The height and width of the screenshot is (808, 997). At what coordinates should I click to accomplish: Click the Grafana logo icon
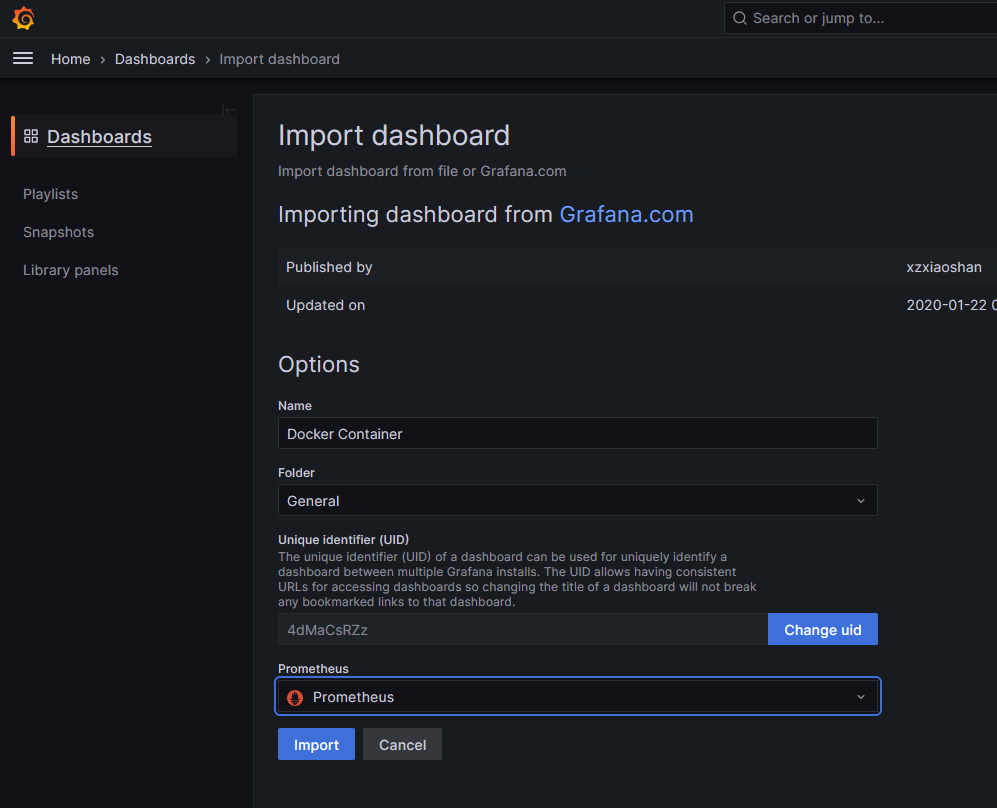click(x=24, y=18)
